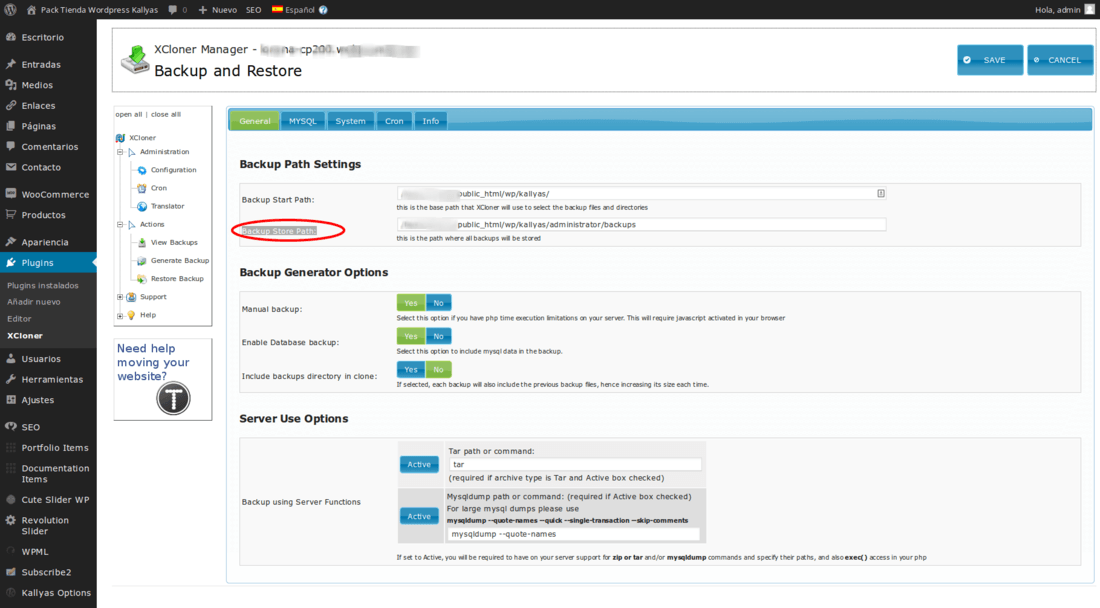Open Cron in the XCloner tree

click(x=159, y=189)
